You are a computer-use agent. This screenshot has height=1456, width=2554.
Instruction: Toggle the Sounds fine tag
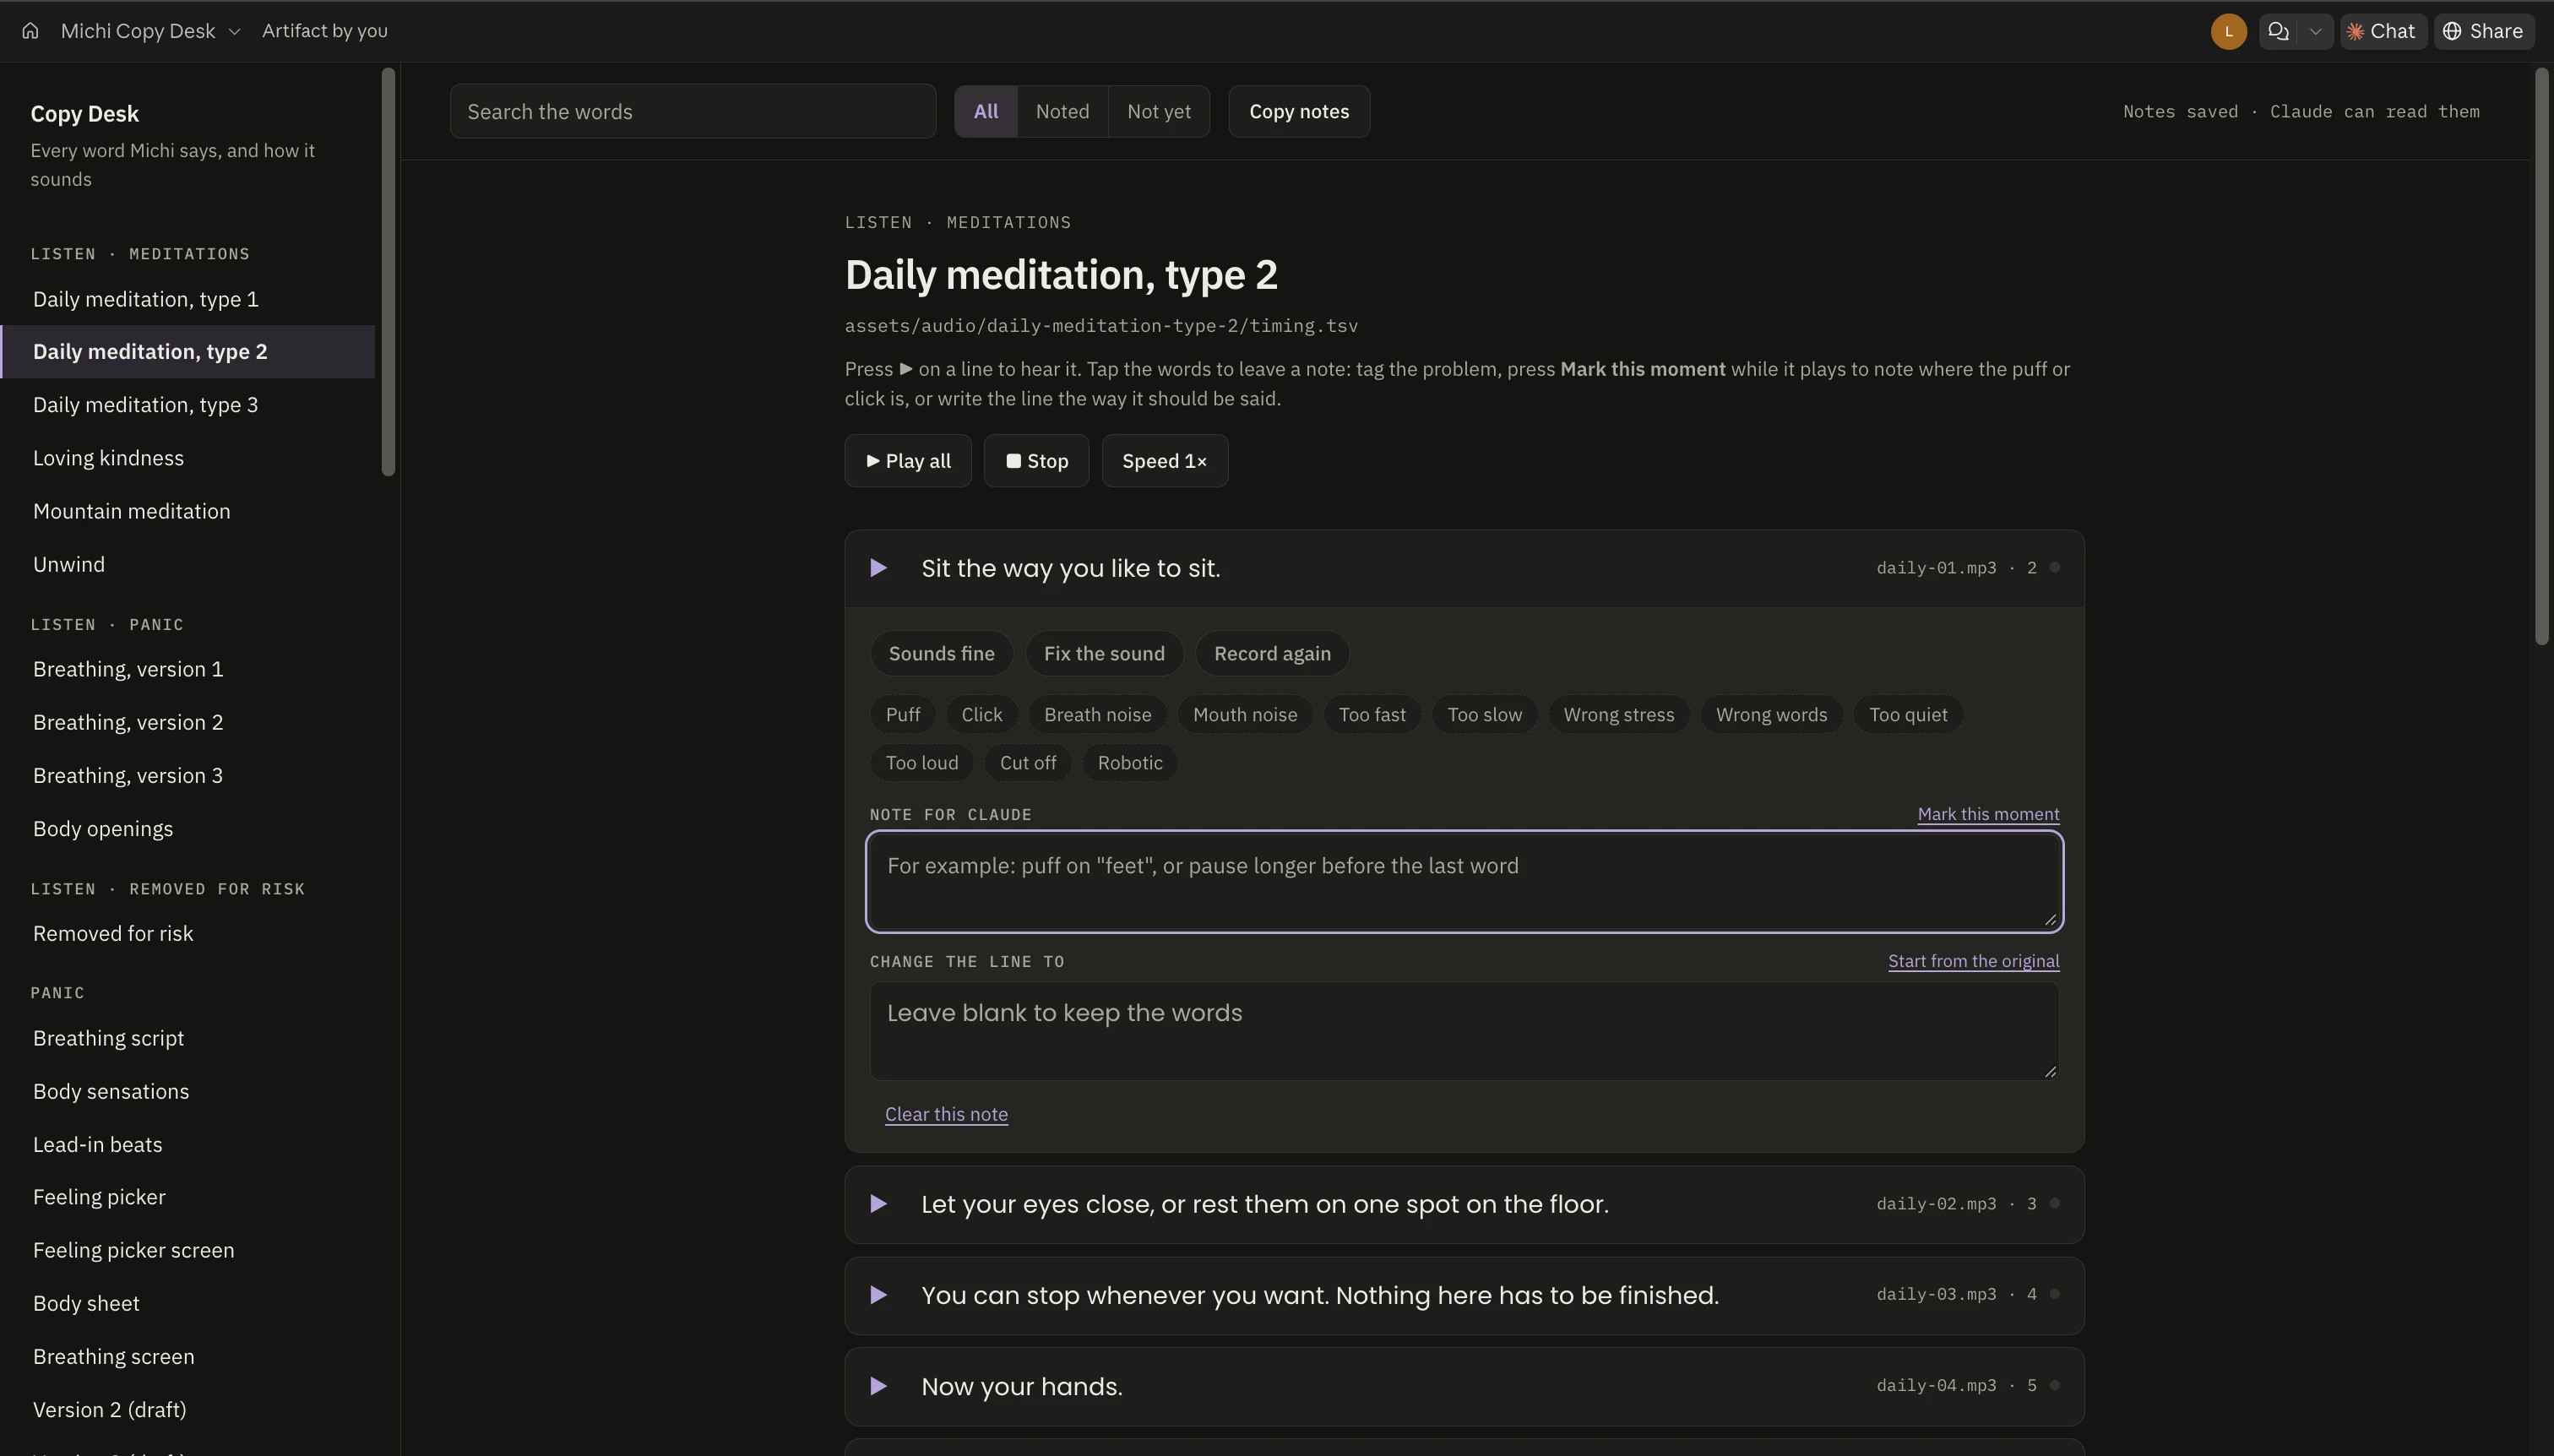click(941, 653)
